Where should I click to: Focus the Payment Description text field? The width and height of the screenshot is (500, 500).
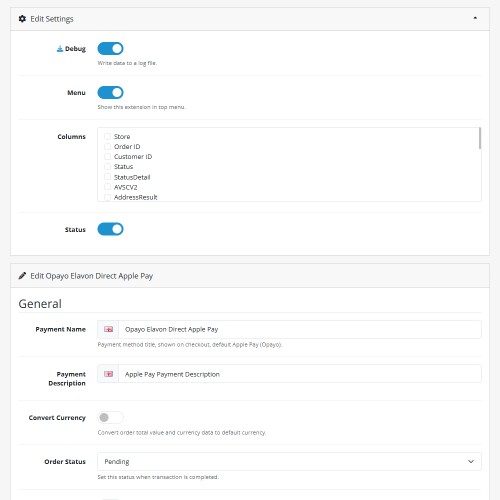pos(300,374)
